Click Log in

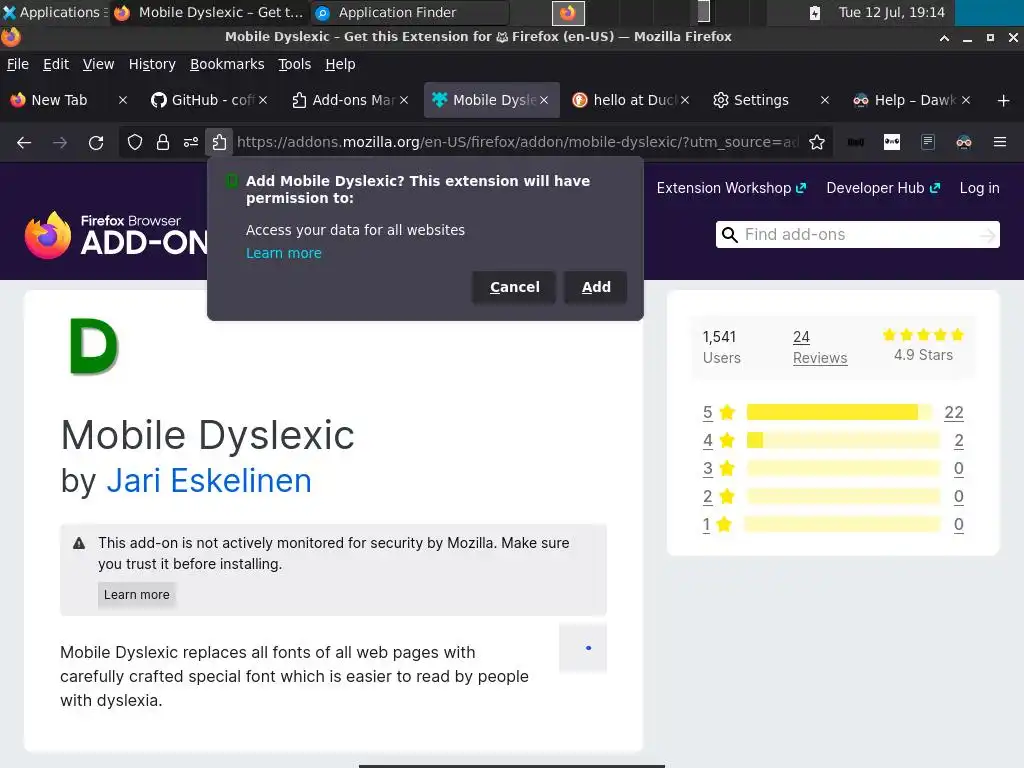pyautogui.click(x=979, y=188)
